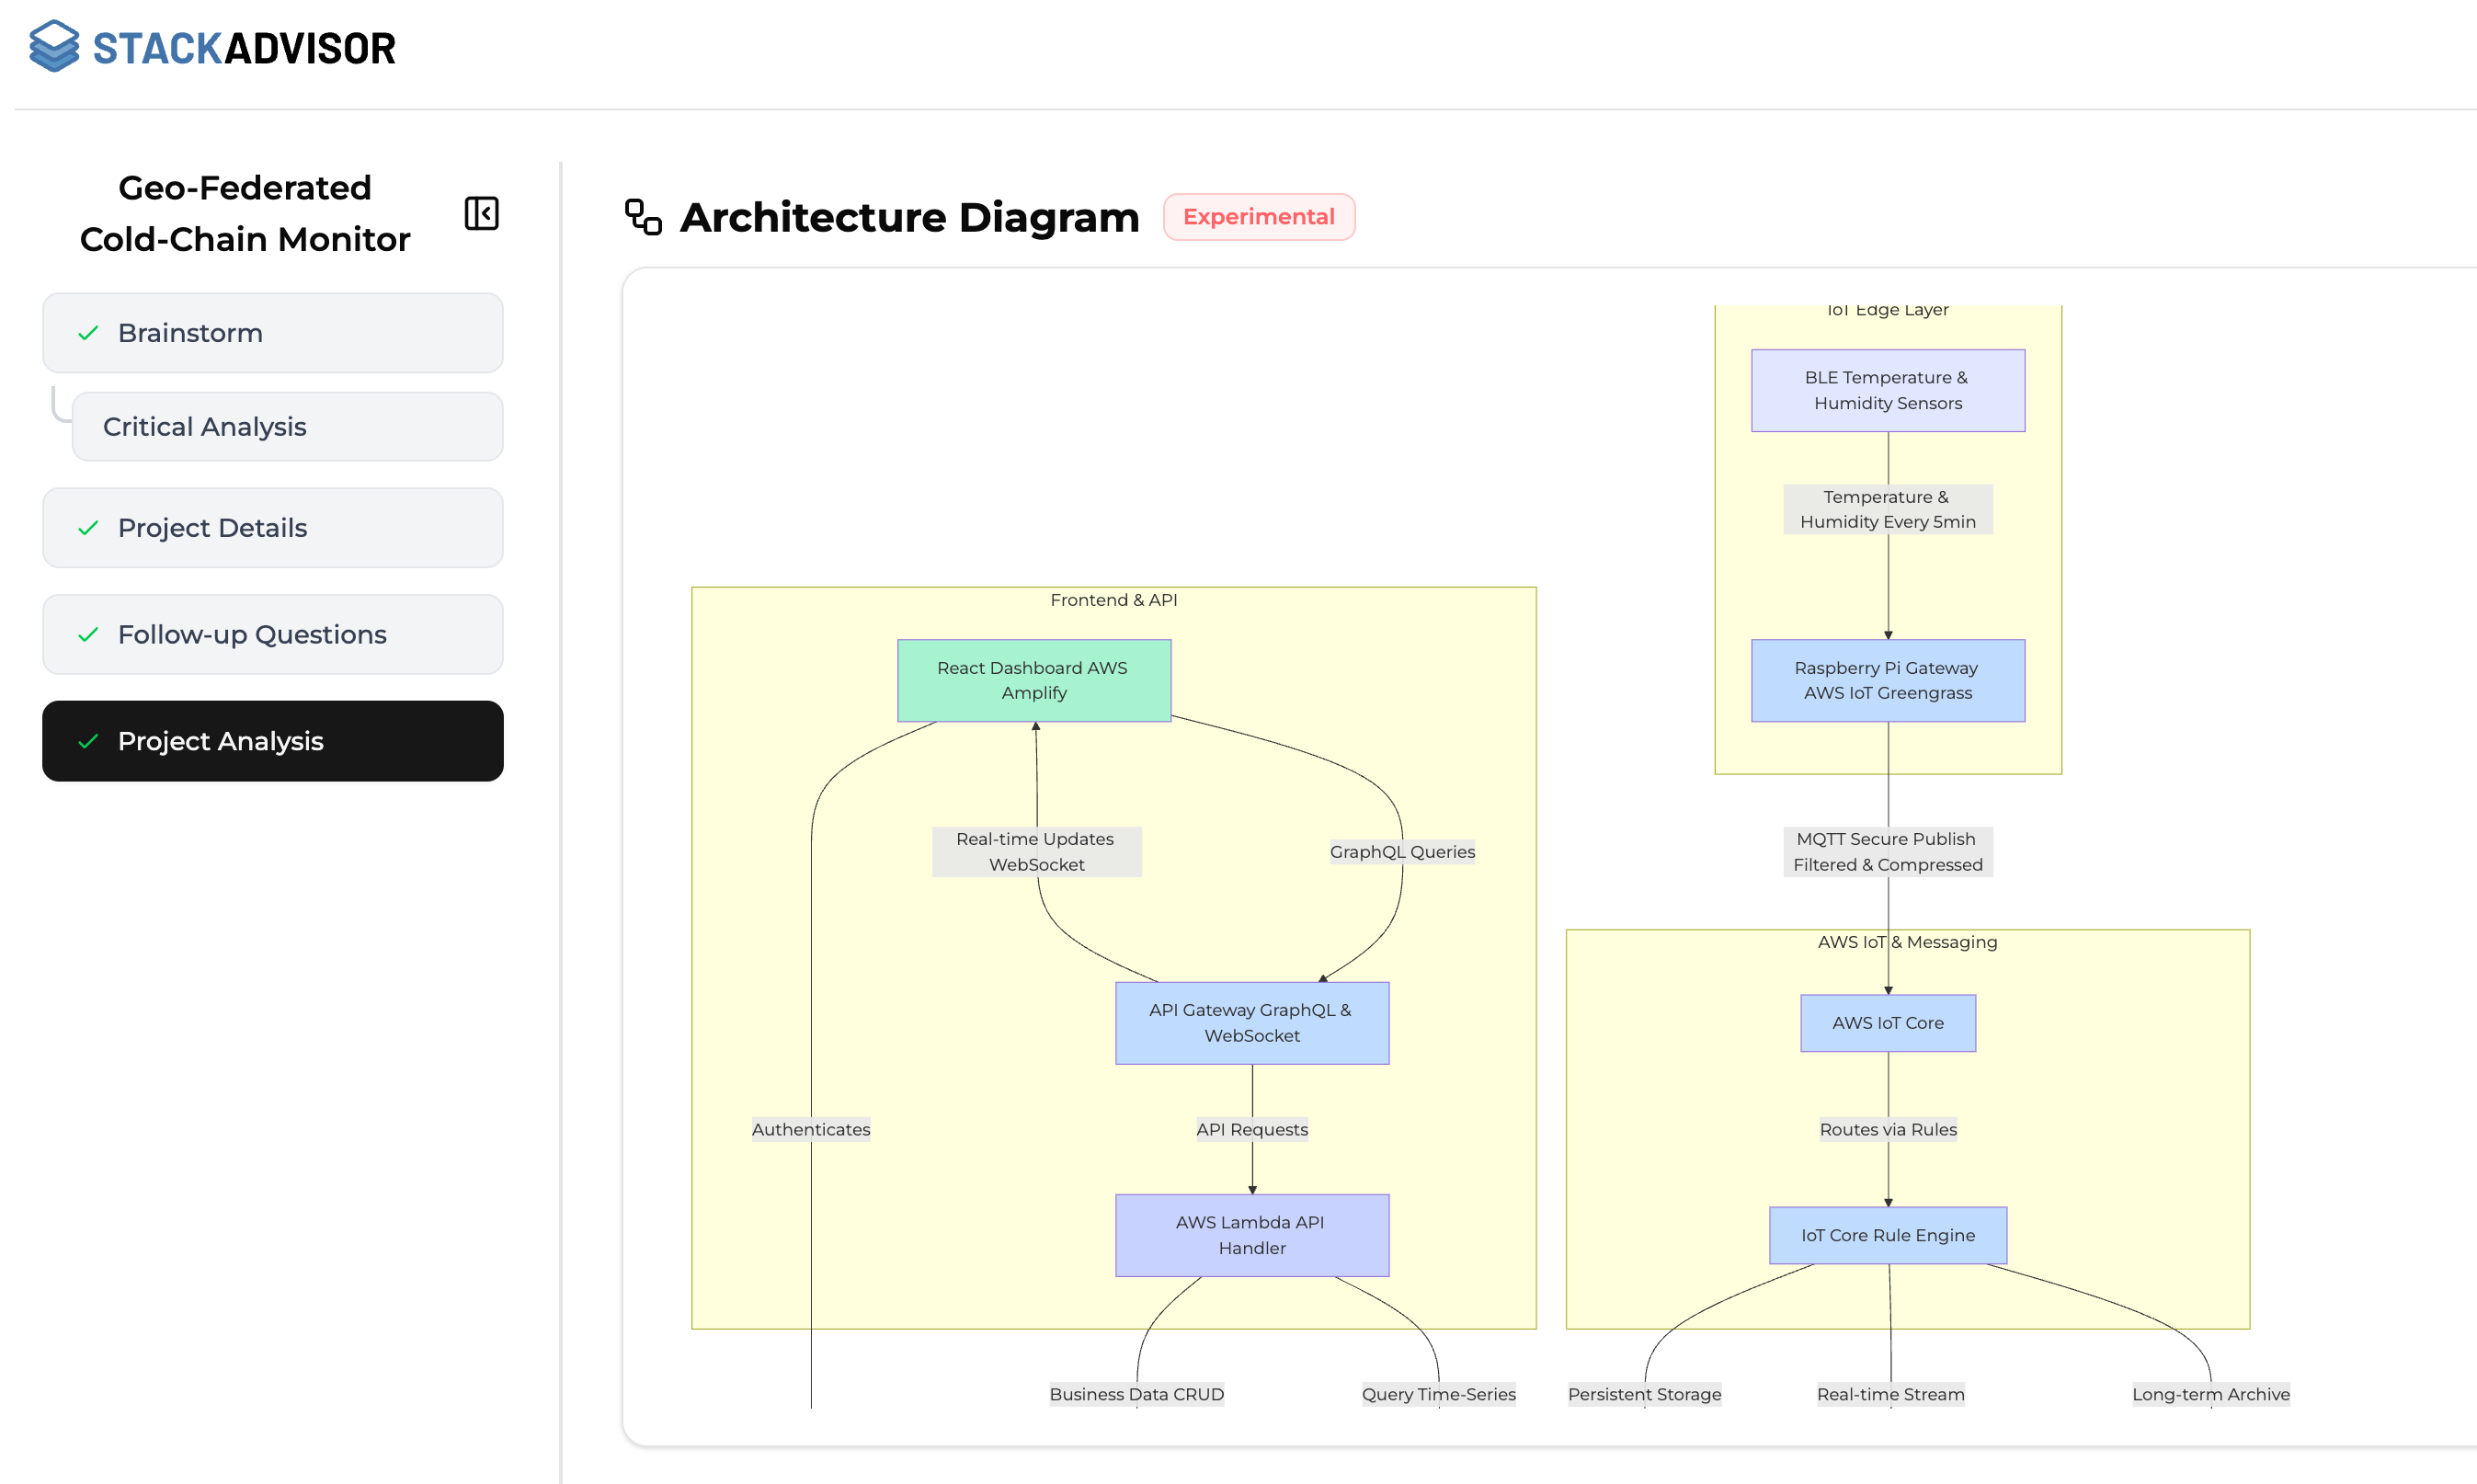Open the Follow-up Questions step
This screenshot has height=1484, width=2477.
(252, 634)
